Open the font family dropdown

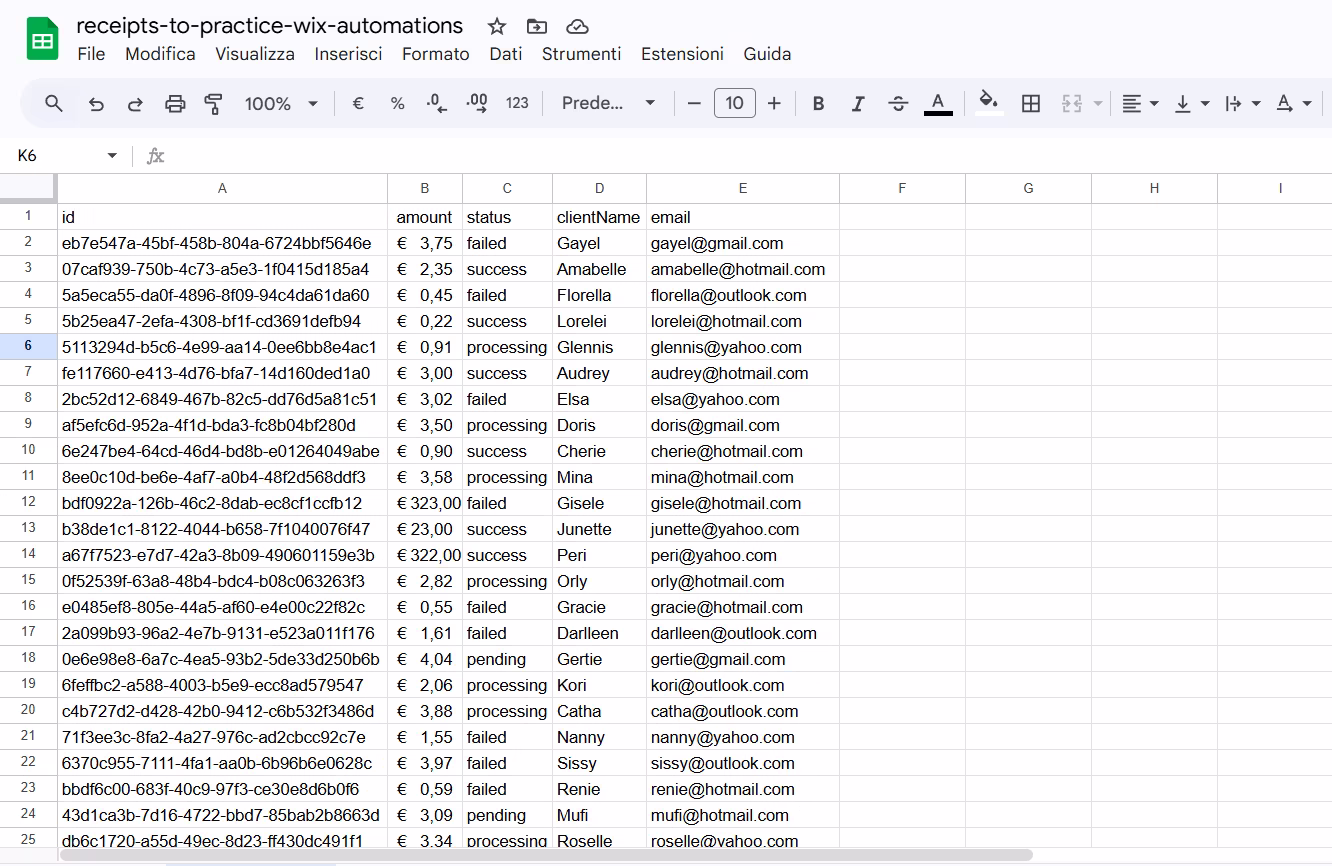608,103
